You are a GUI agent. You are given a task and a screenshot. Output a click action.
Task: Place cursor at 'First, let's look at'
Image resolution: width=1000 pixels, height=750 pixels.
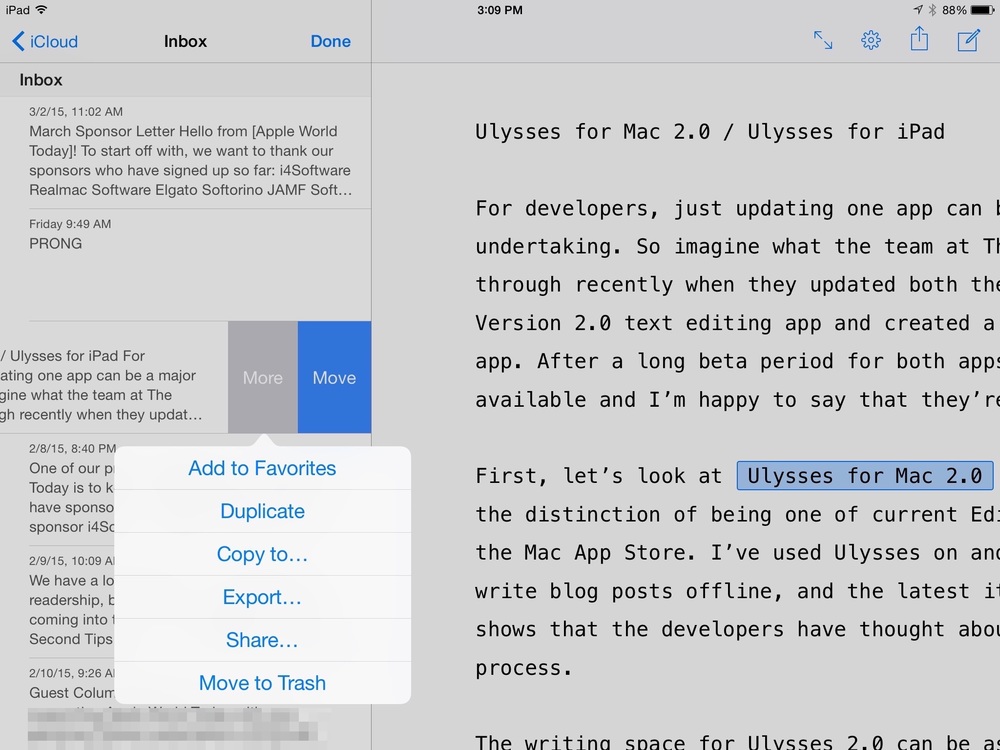click(x=598, y=476)
